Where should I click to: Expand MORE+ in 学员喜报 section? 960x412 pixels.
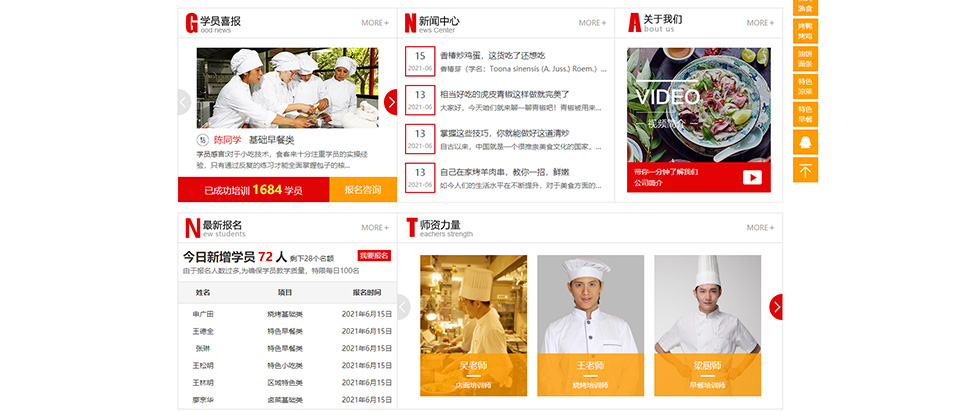pos(375,22)
